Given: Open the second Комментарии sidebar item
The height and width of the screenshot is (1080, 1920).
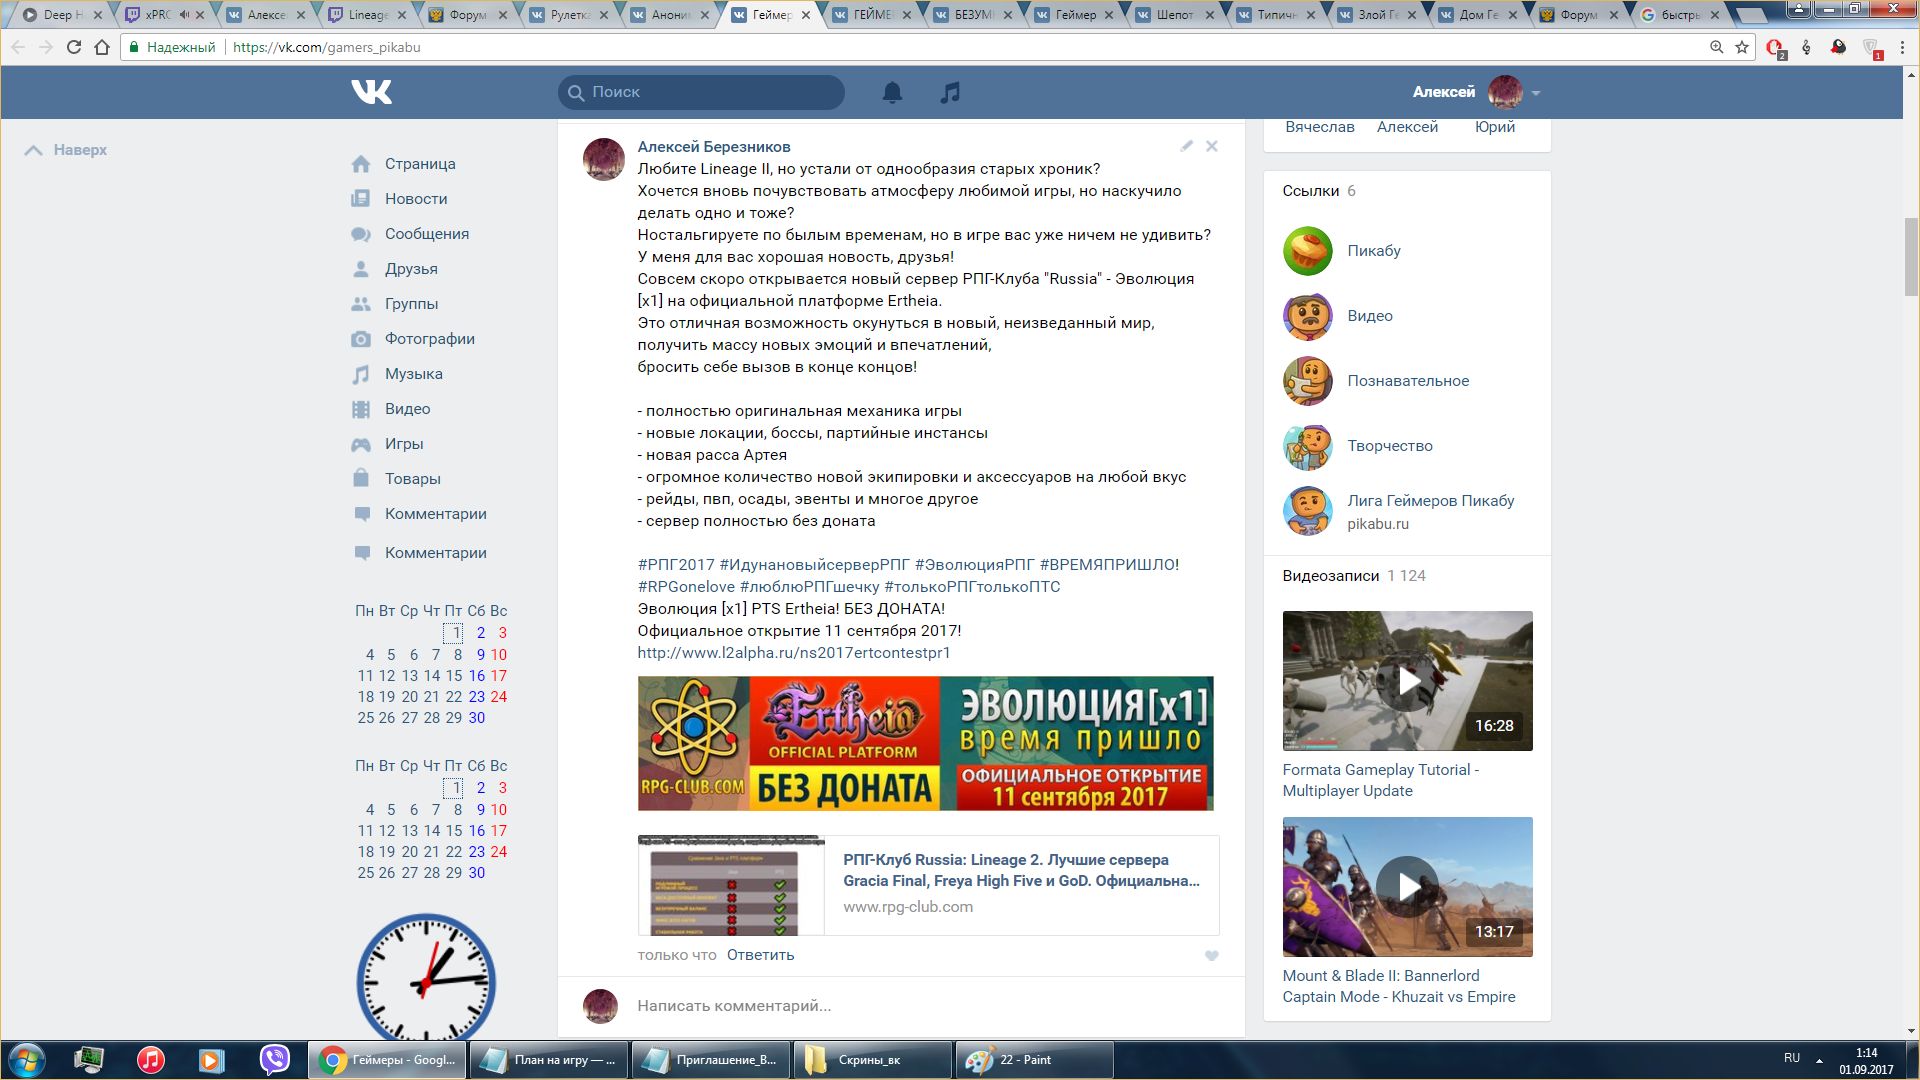Looking at the screenshot, I should (x=436, y=553).
